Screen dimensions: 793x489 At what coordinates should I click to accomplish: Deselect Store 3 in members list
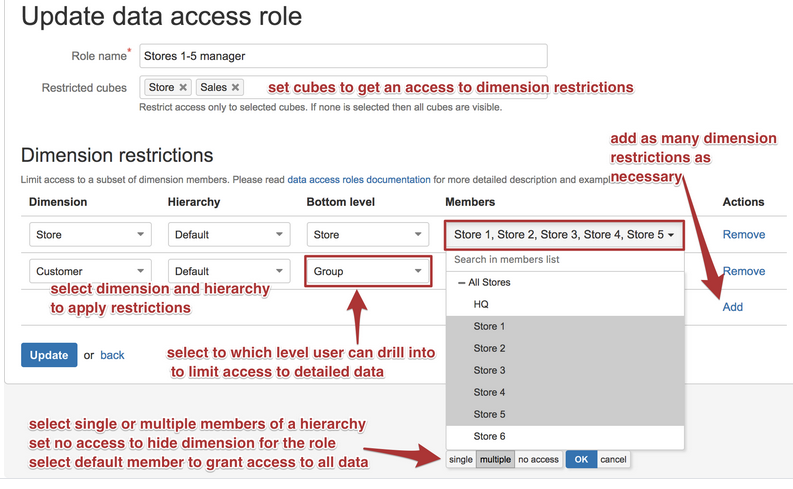(x=489, y=370)
